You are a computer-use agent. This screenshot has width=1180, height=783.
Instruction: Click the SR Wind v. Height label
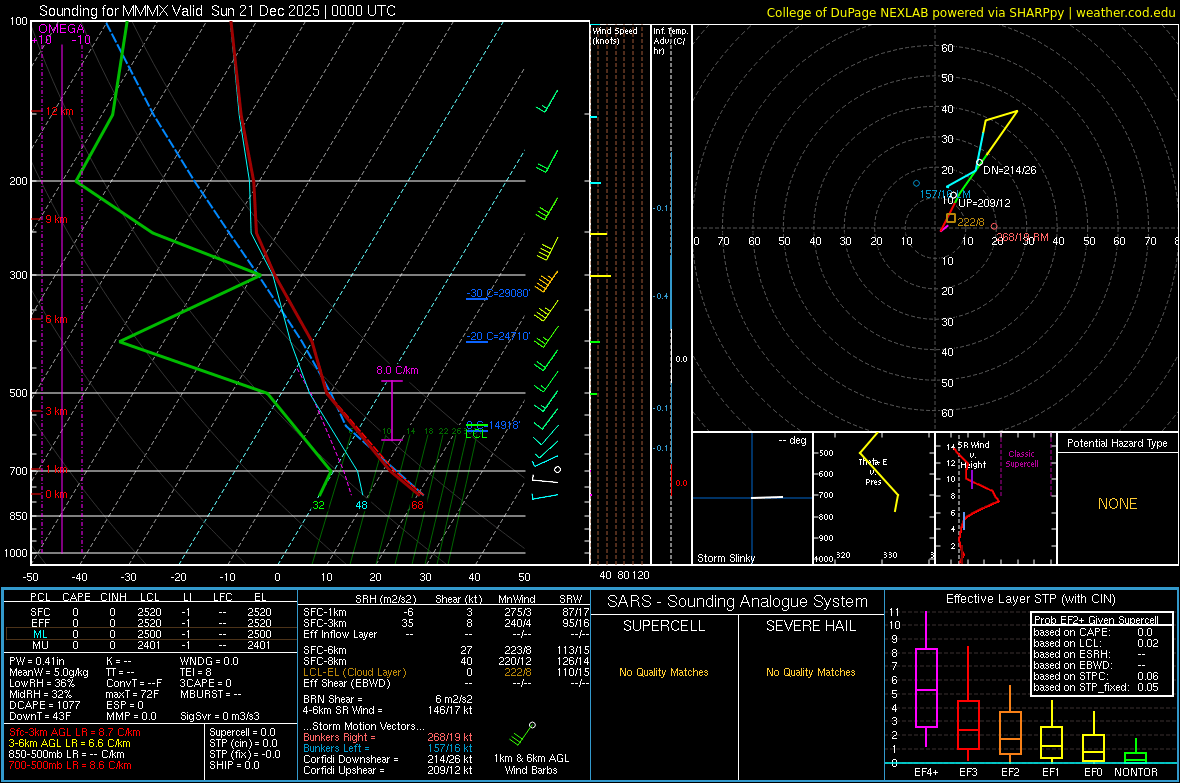974,455
